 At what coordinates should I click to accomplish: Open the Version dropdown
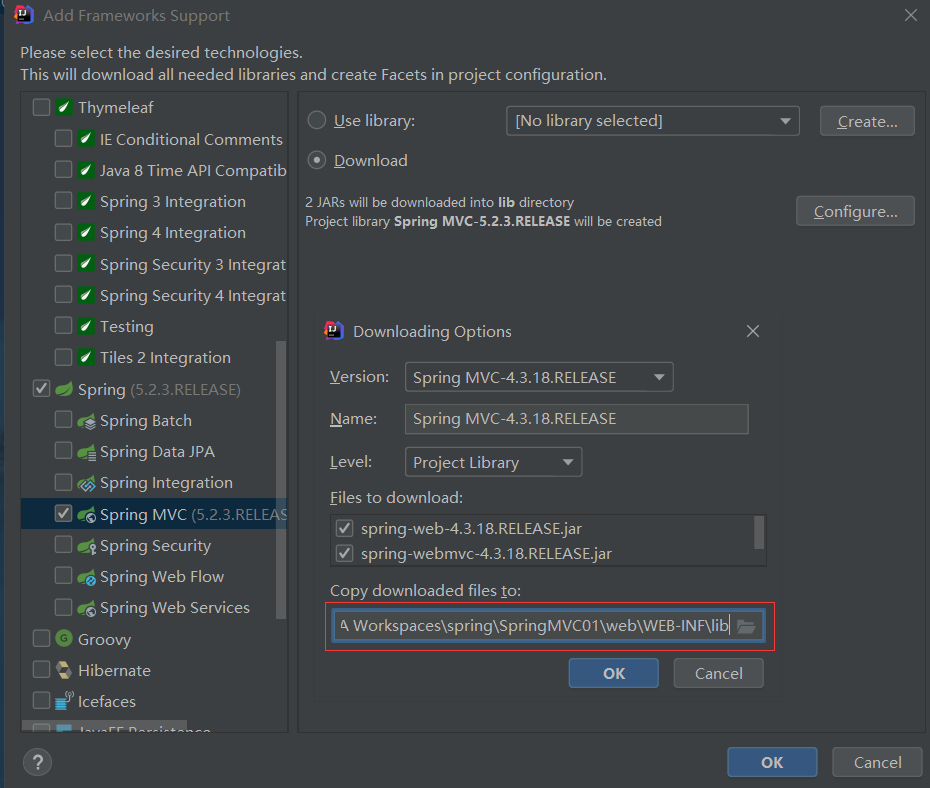[539, 377]
